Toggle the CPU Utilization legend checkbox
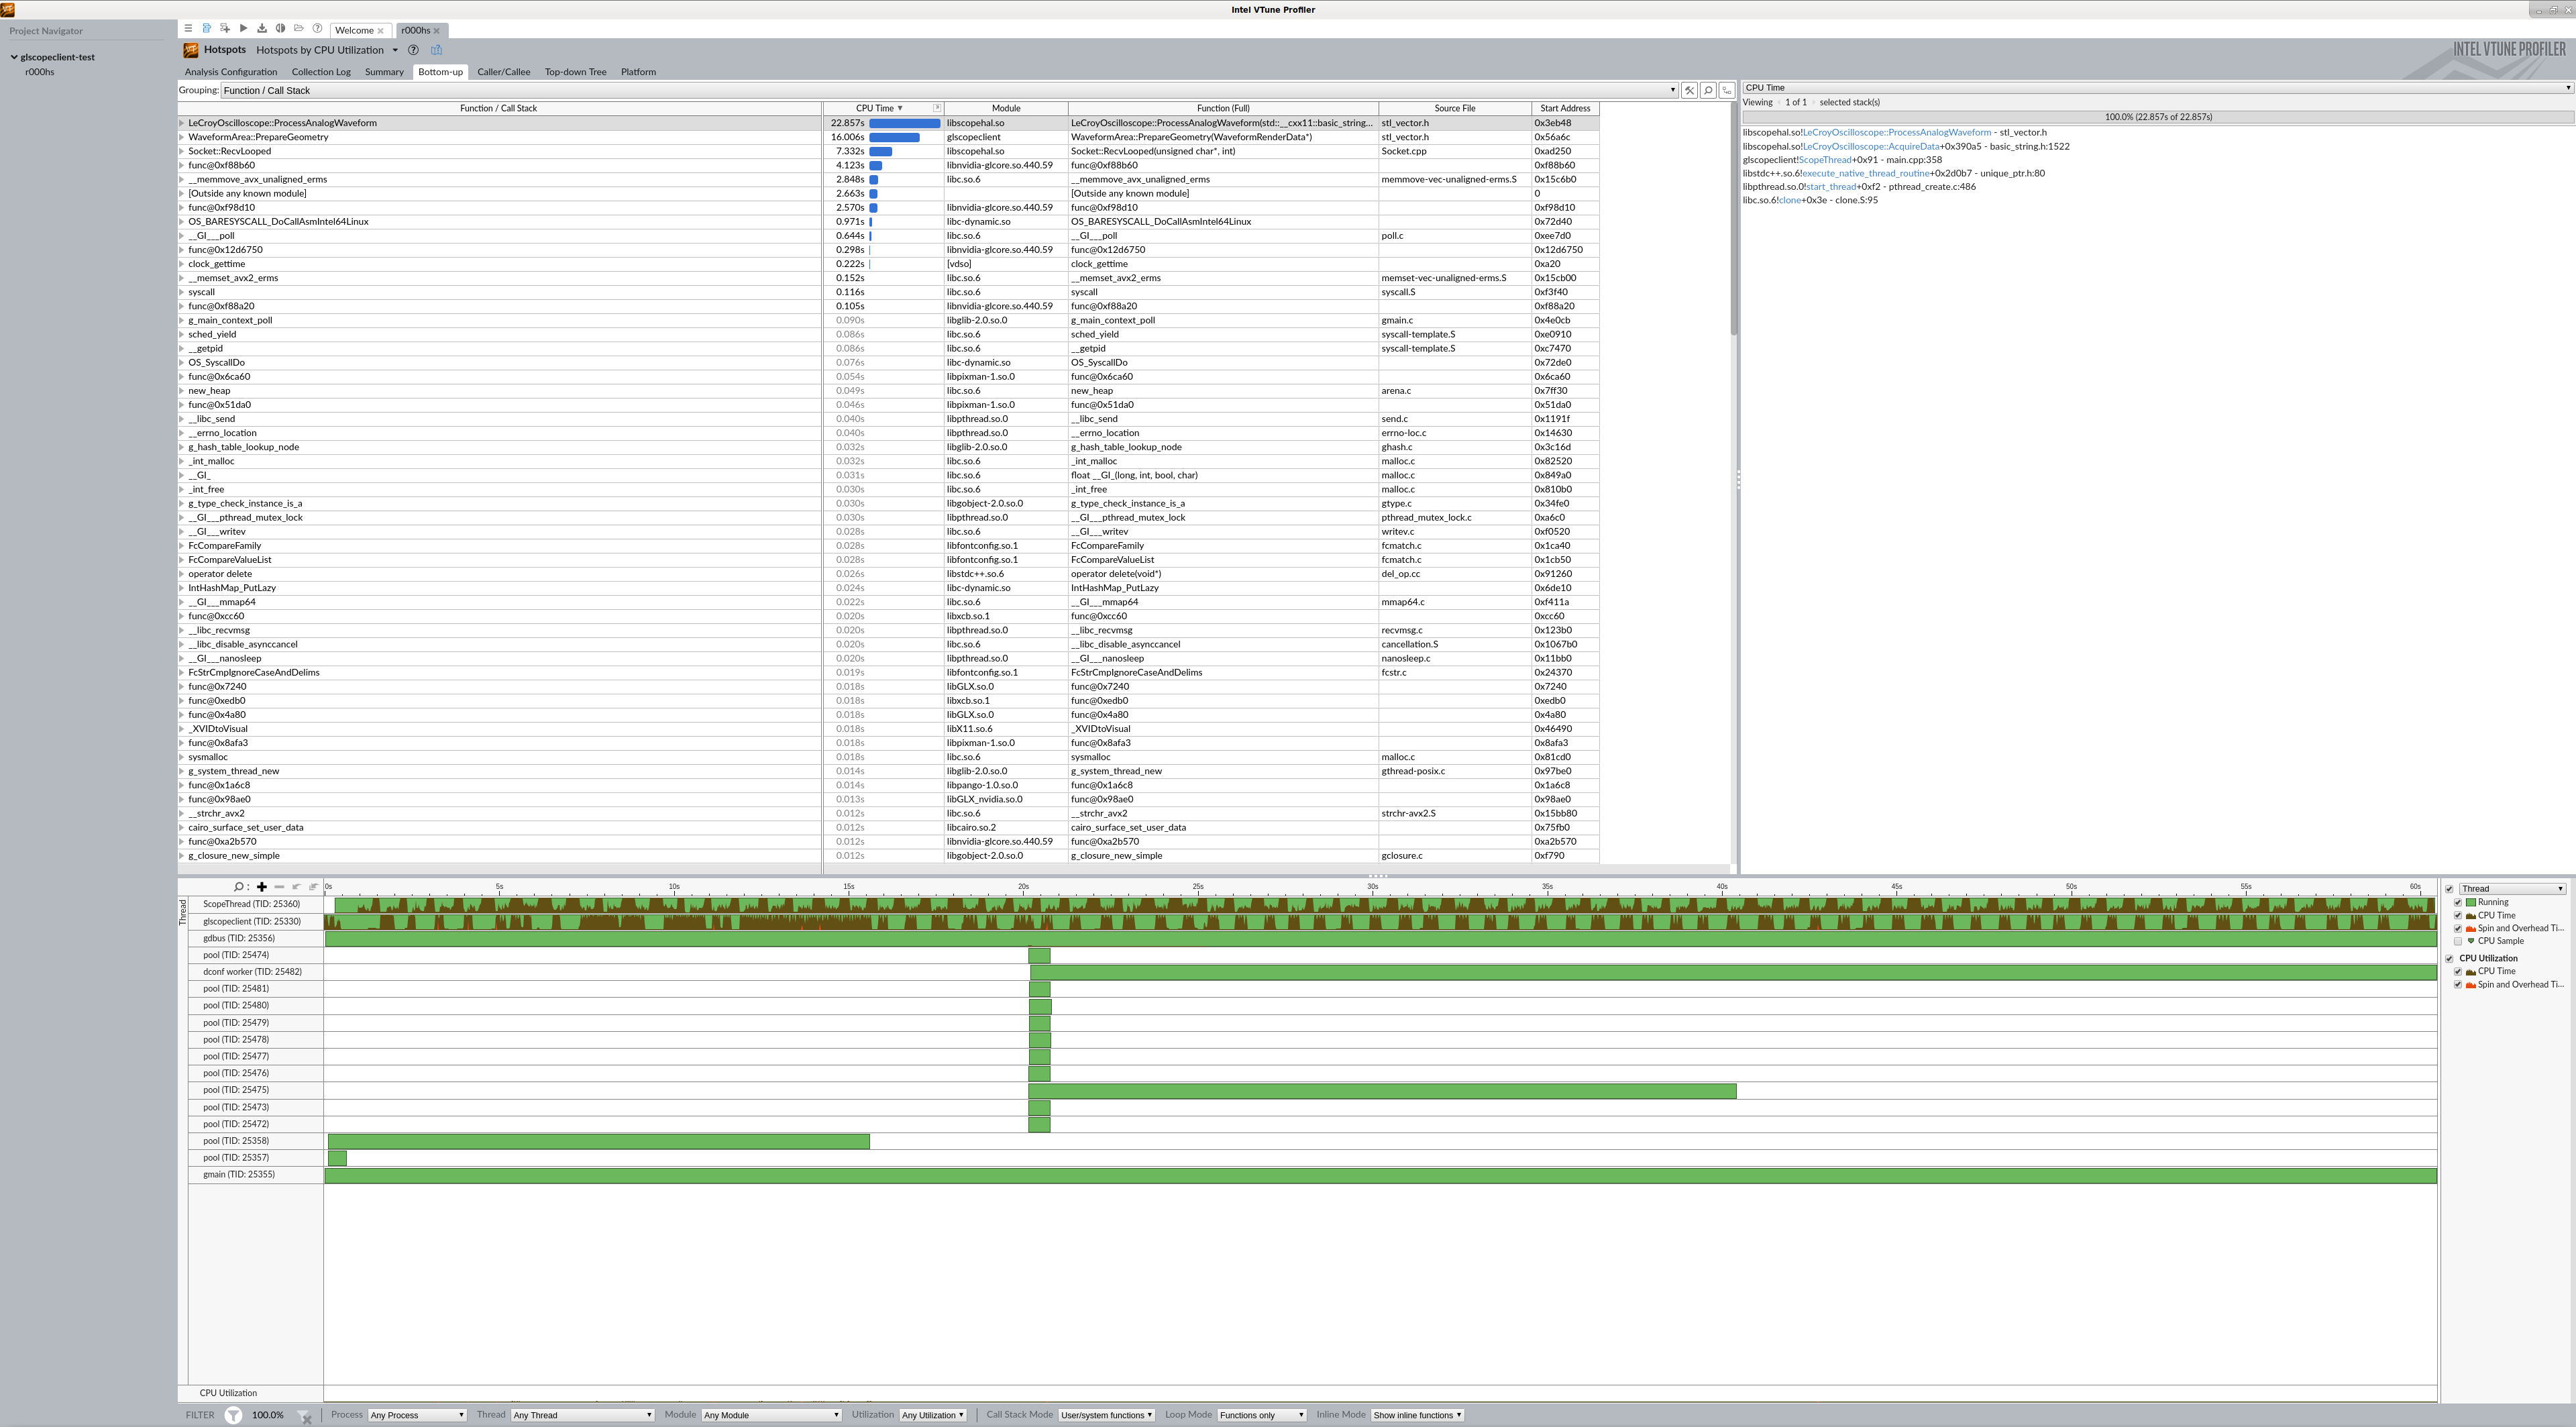The image size is (2576, 1427). [2449, 959]
